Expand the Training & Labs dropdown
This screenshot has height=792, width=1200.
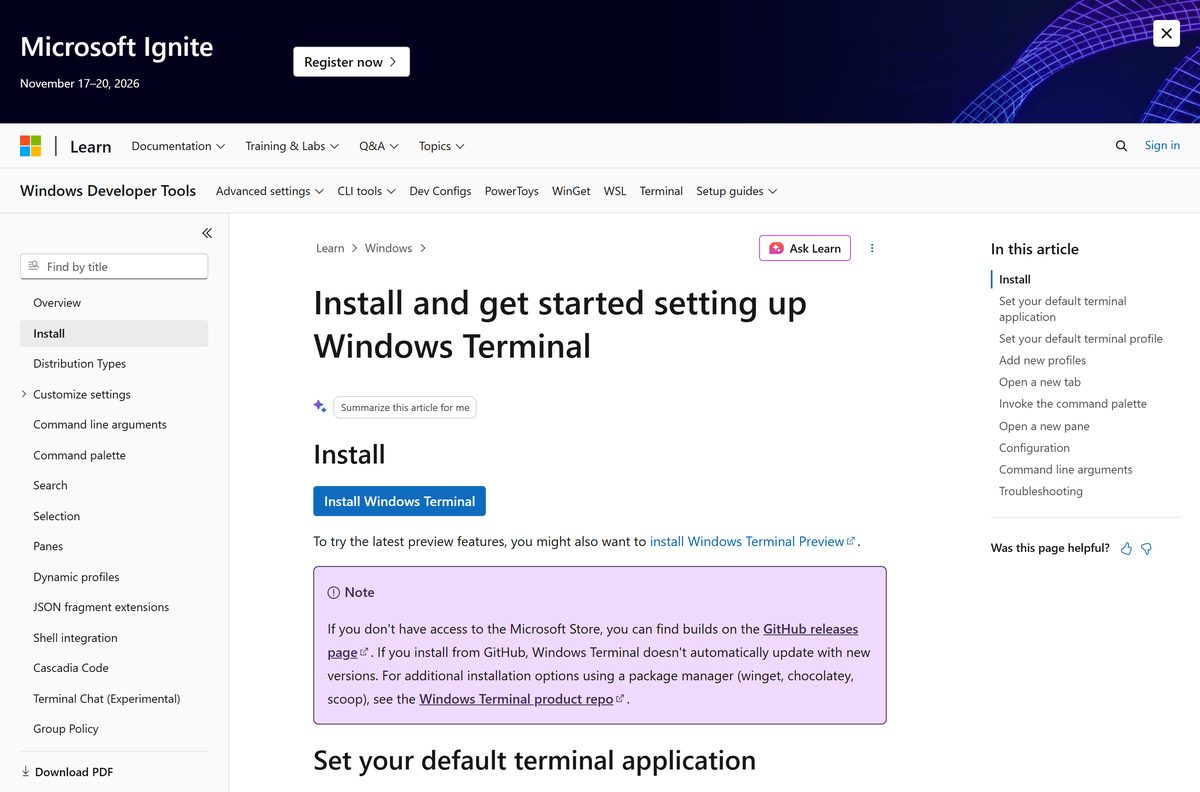point(292,146)
